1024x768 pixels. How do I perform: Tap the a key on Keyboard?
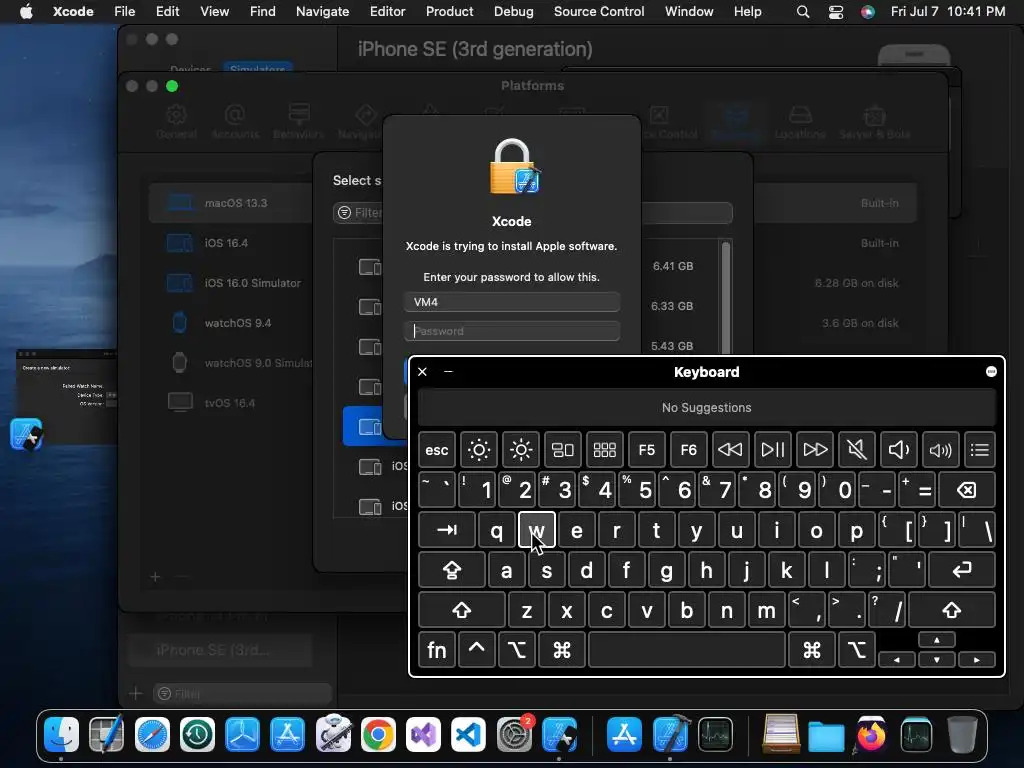tap(507, 569)
